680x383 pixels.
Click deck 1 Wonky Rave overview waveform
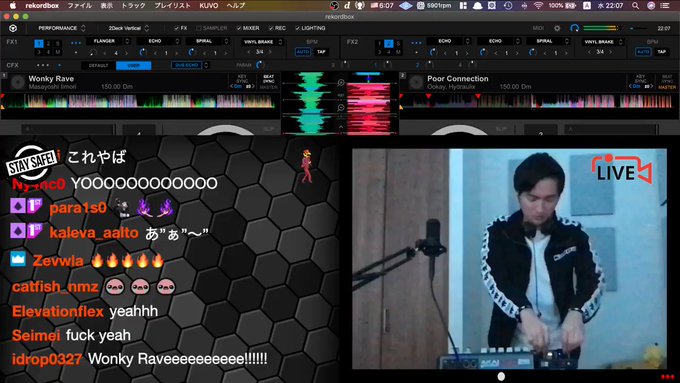coord(139,101)
